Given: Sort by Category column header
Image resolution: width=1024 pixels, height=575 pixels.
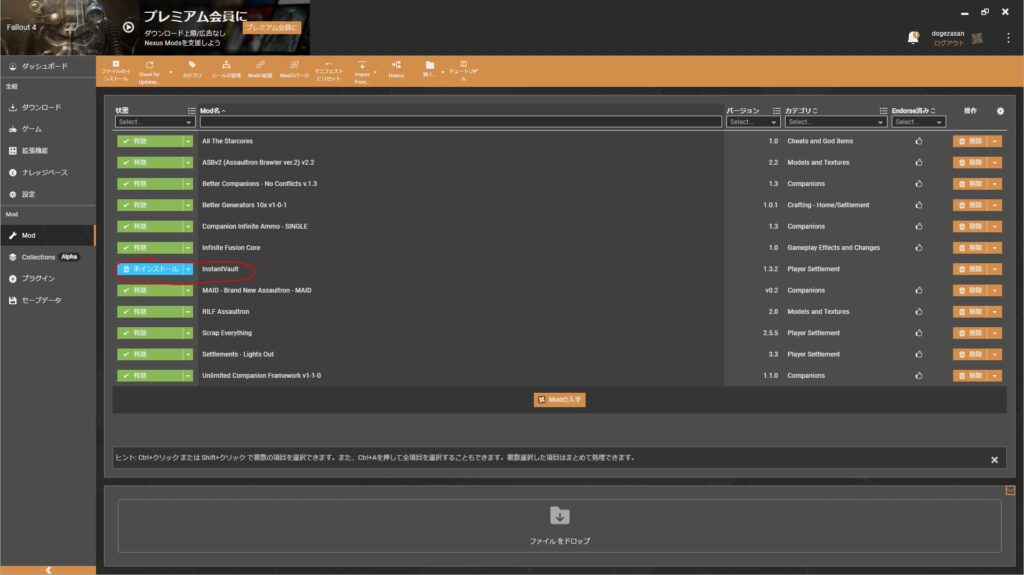Looking at the screenshot, I should point(801,111).
